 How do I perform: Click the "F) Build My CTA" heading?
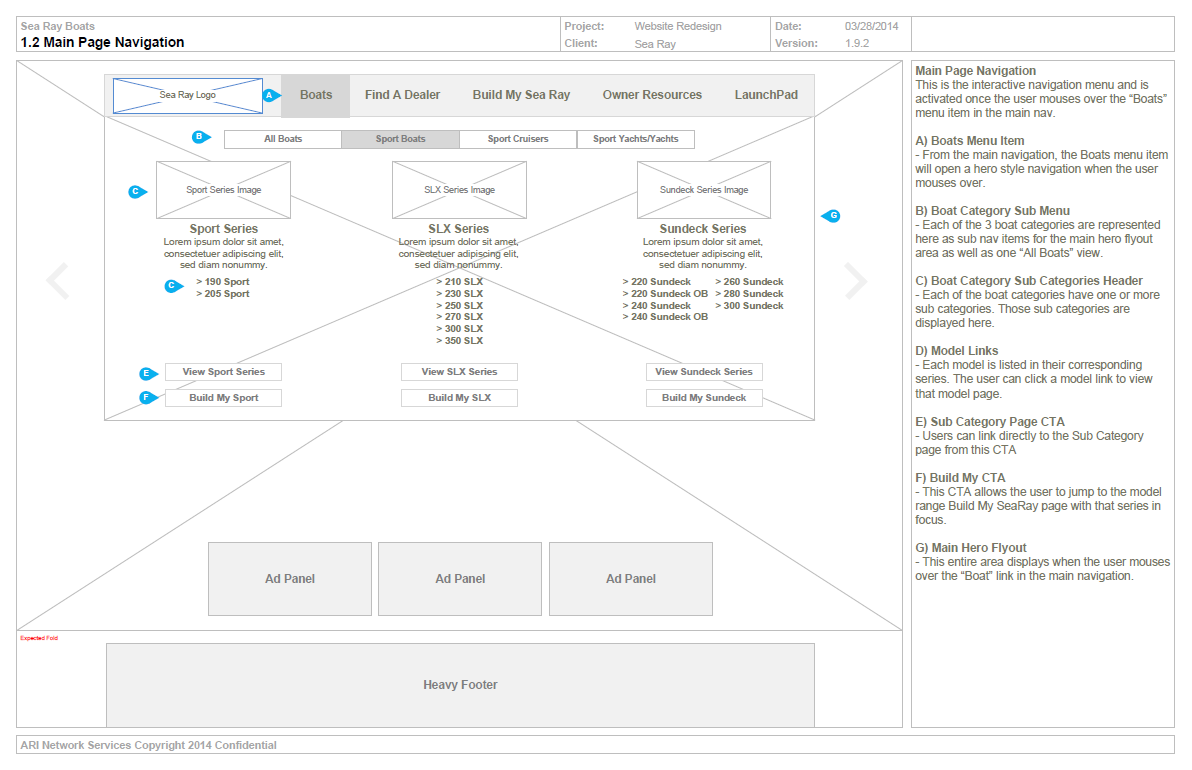click(x=960, y=477)
